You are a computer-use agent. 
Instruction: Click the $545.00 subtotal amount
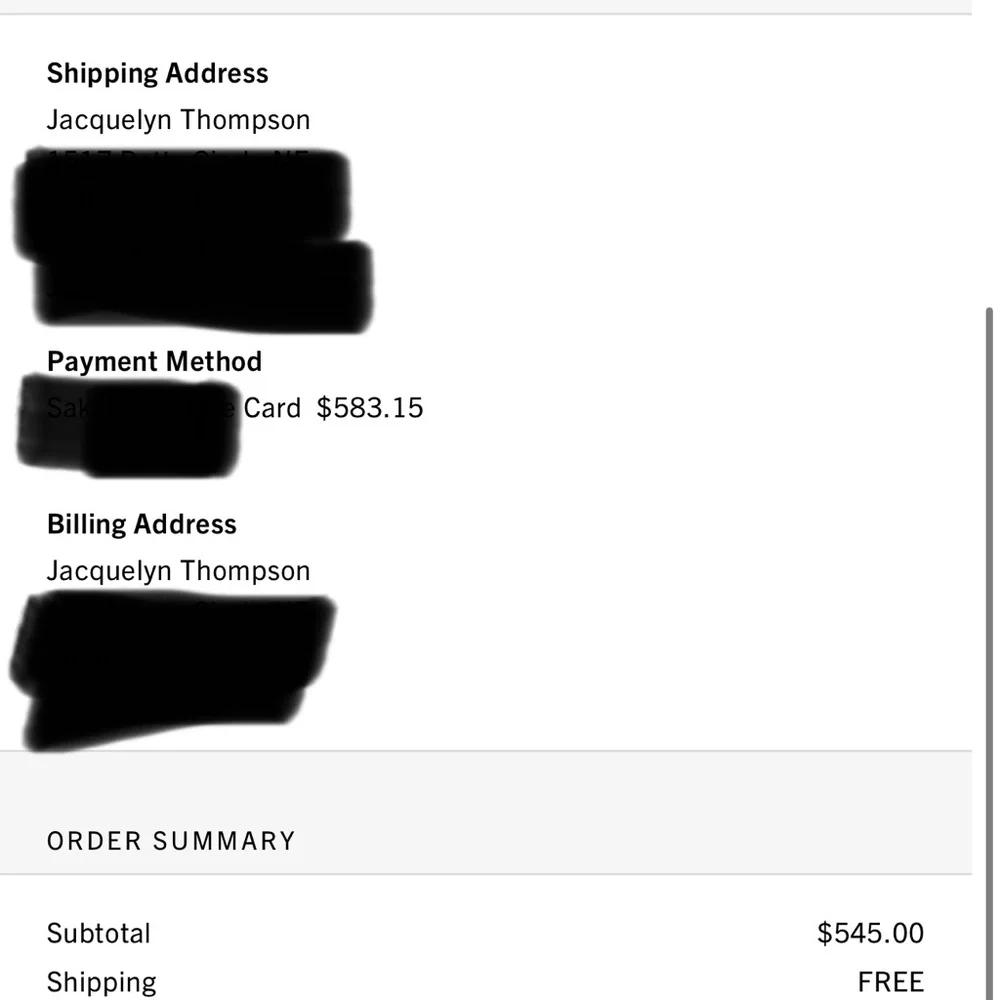870,934
